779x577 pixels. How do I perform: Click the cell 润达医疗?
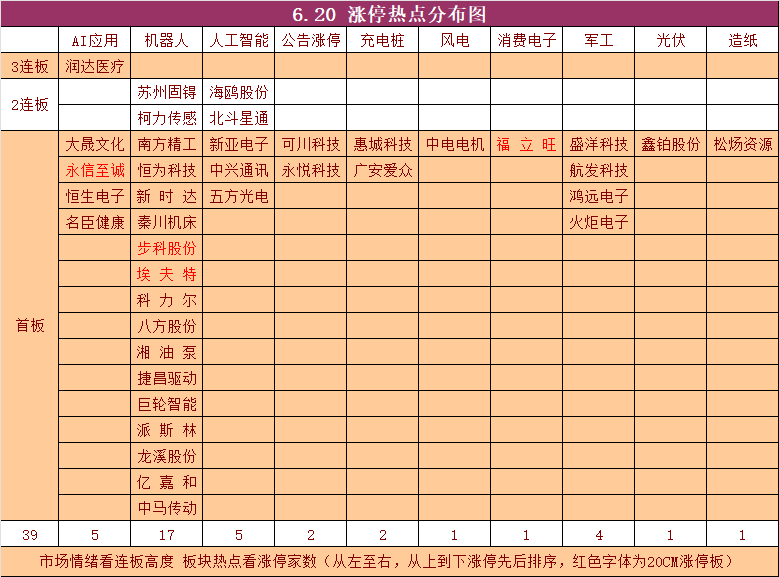(x=94, y=66)
